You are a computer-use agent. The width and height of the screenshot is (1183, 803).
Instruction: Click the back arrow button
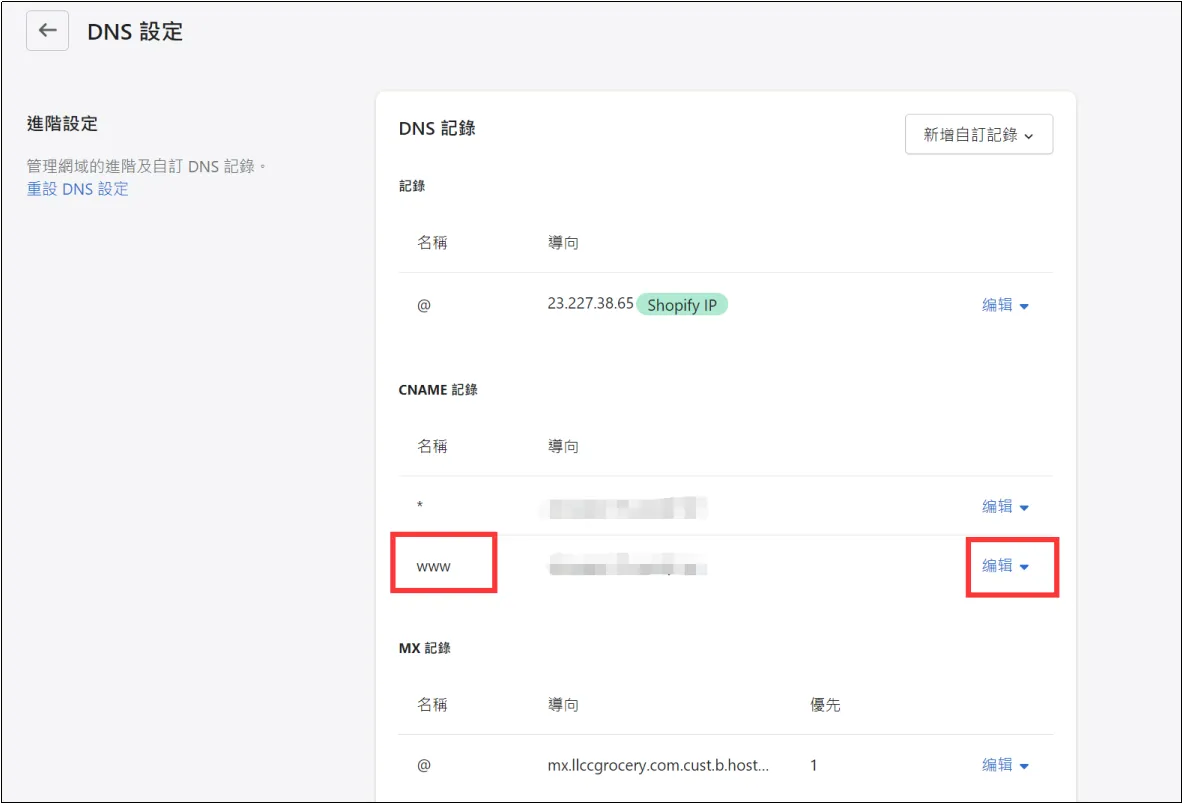point(47,31)
